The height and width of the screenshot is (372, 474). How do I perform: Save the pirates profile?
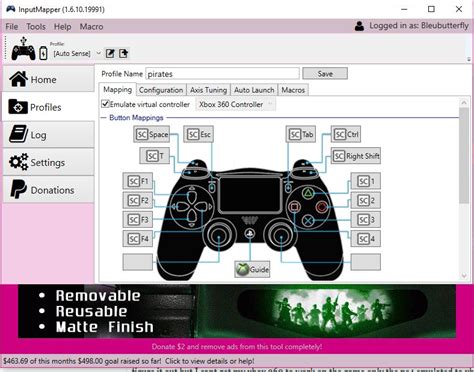(325, 74)
